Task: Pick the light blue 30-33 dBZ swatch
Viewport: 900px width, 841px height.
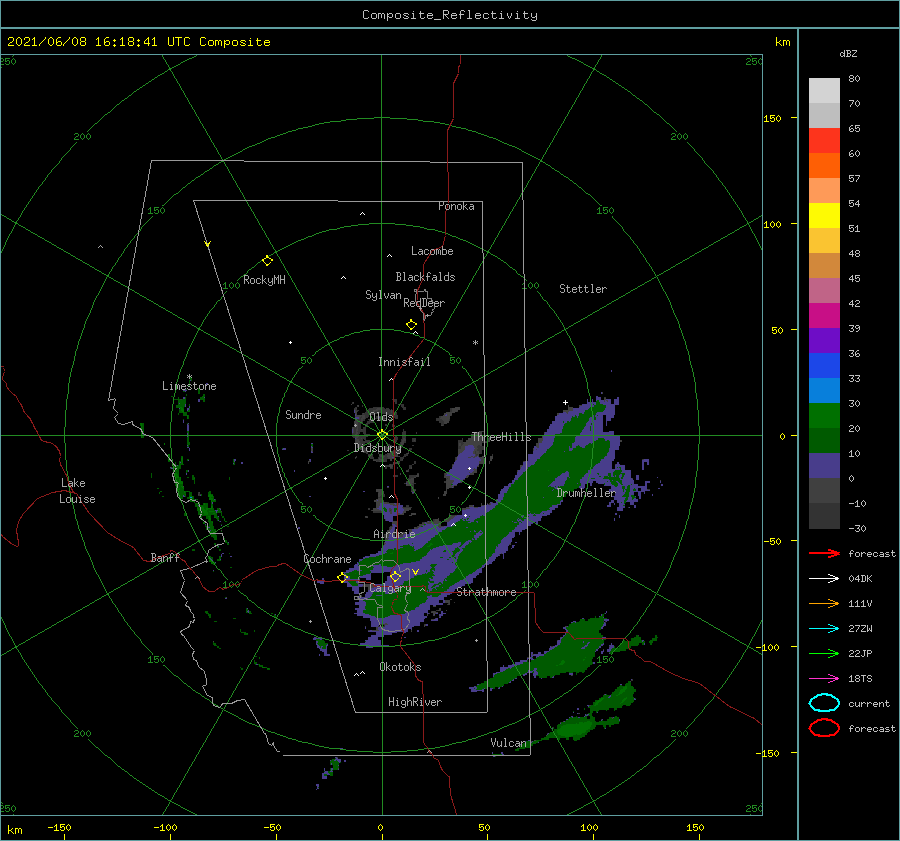Action: (824, 391)
